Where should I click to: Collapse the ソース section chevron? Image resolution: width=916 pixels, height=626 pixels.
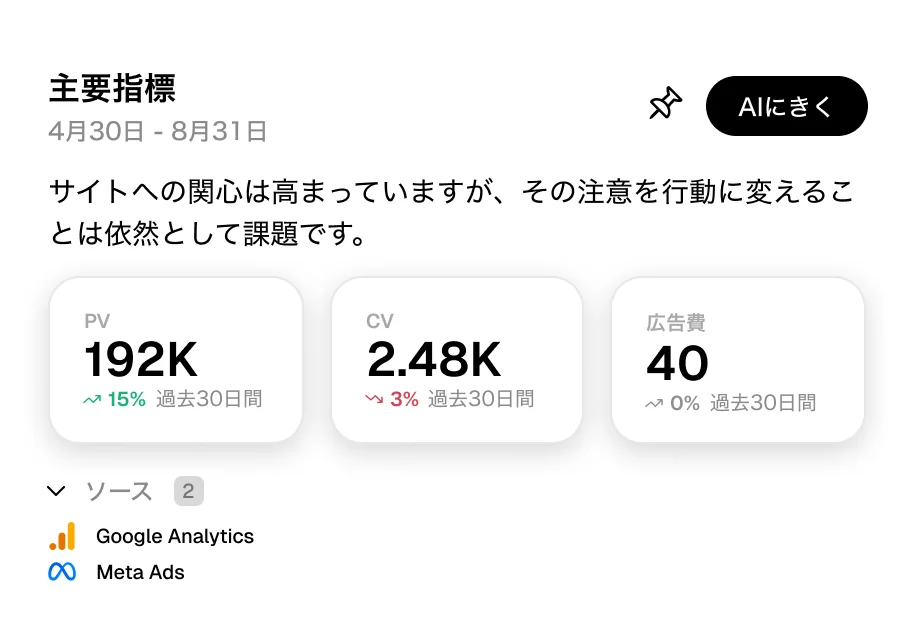pos(57,491)
